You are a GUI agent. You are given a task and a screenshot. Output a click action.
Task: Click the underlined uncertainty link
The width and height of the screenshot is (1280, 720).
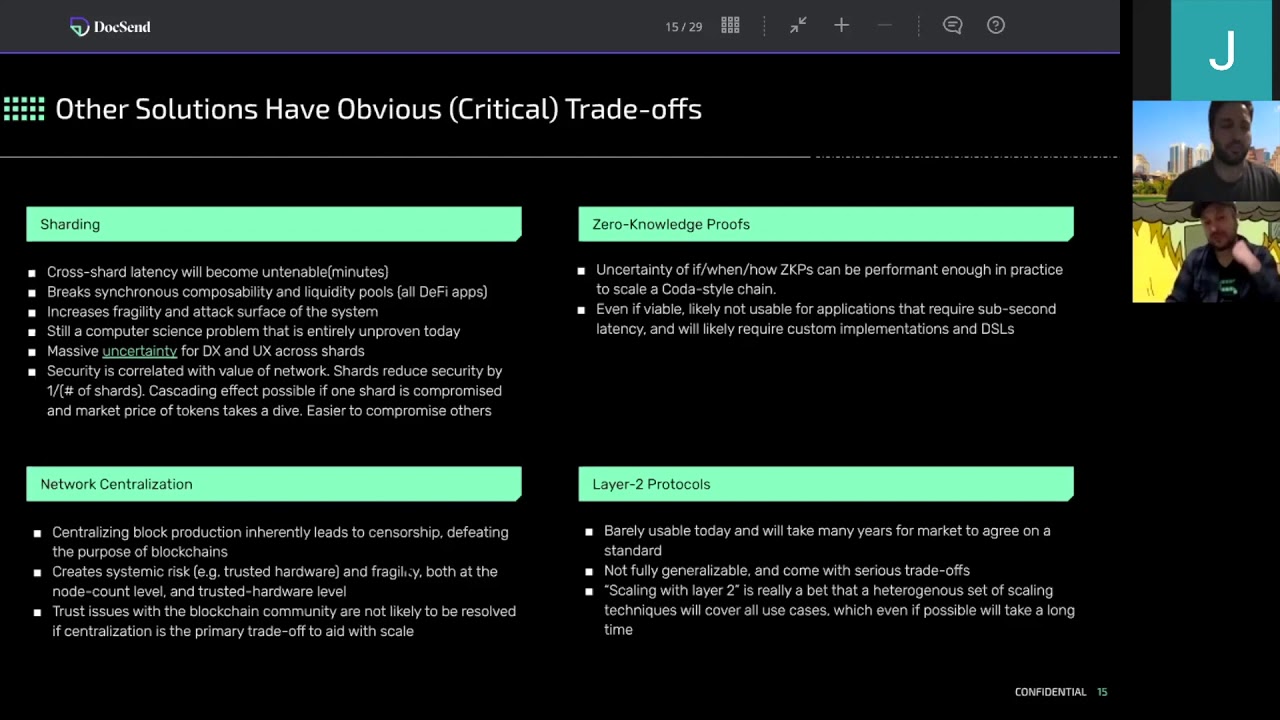point(139,351)
